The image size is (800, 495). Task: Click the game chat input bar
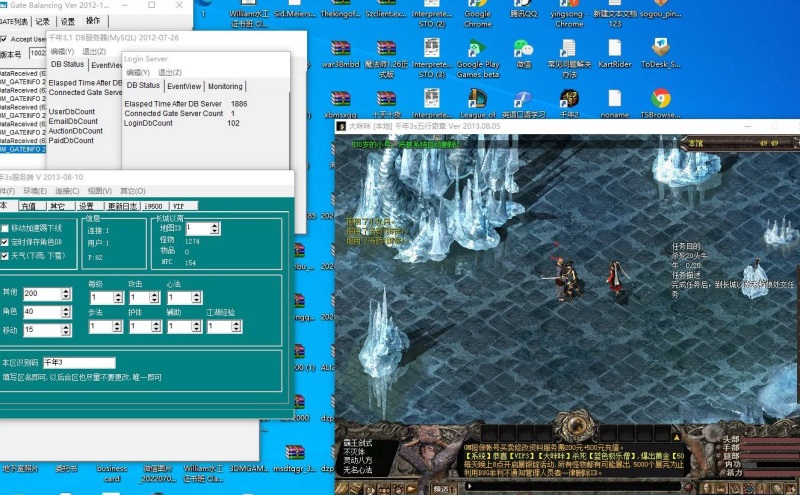coord(574,487)
